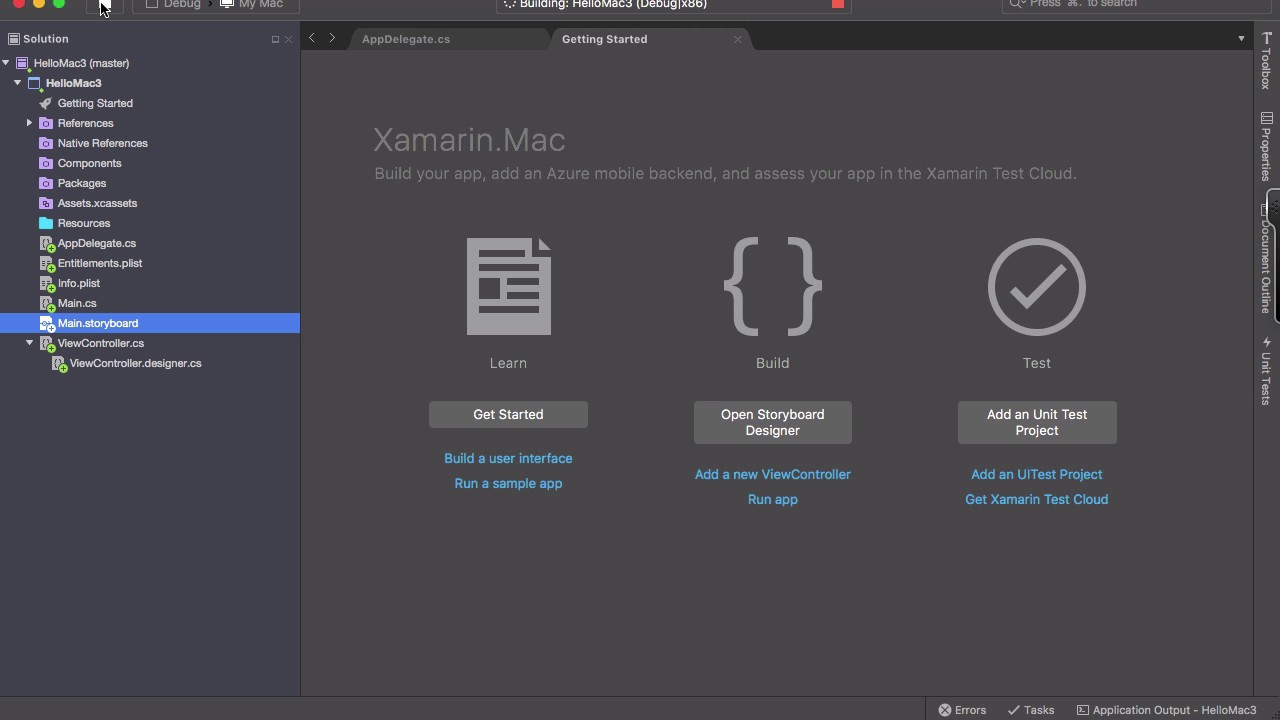This screenshot has width=1280, height=720.
Task: Click the Learn document icon
Action: tap(508, 286)
